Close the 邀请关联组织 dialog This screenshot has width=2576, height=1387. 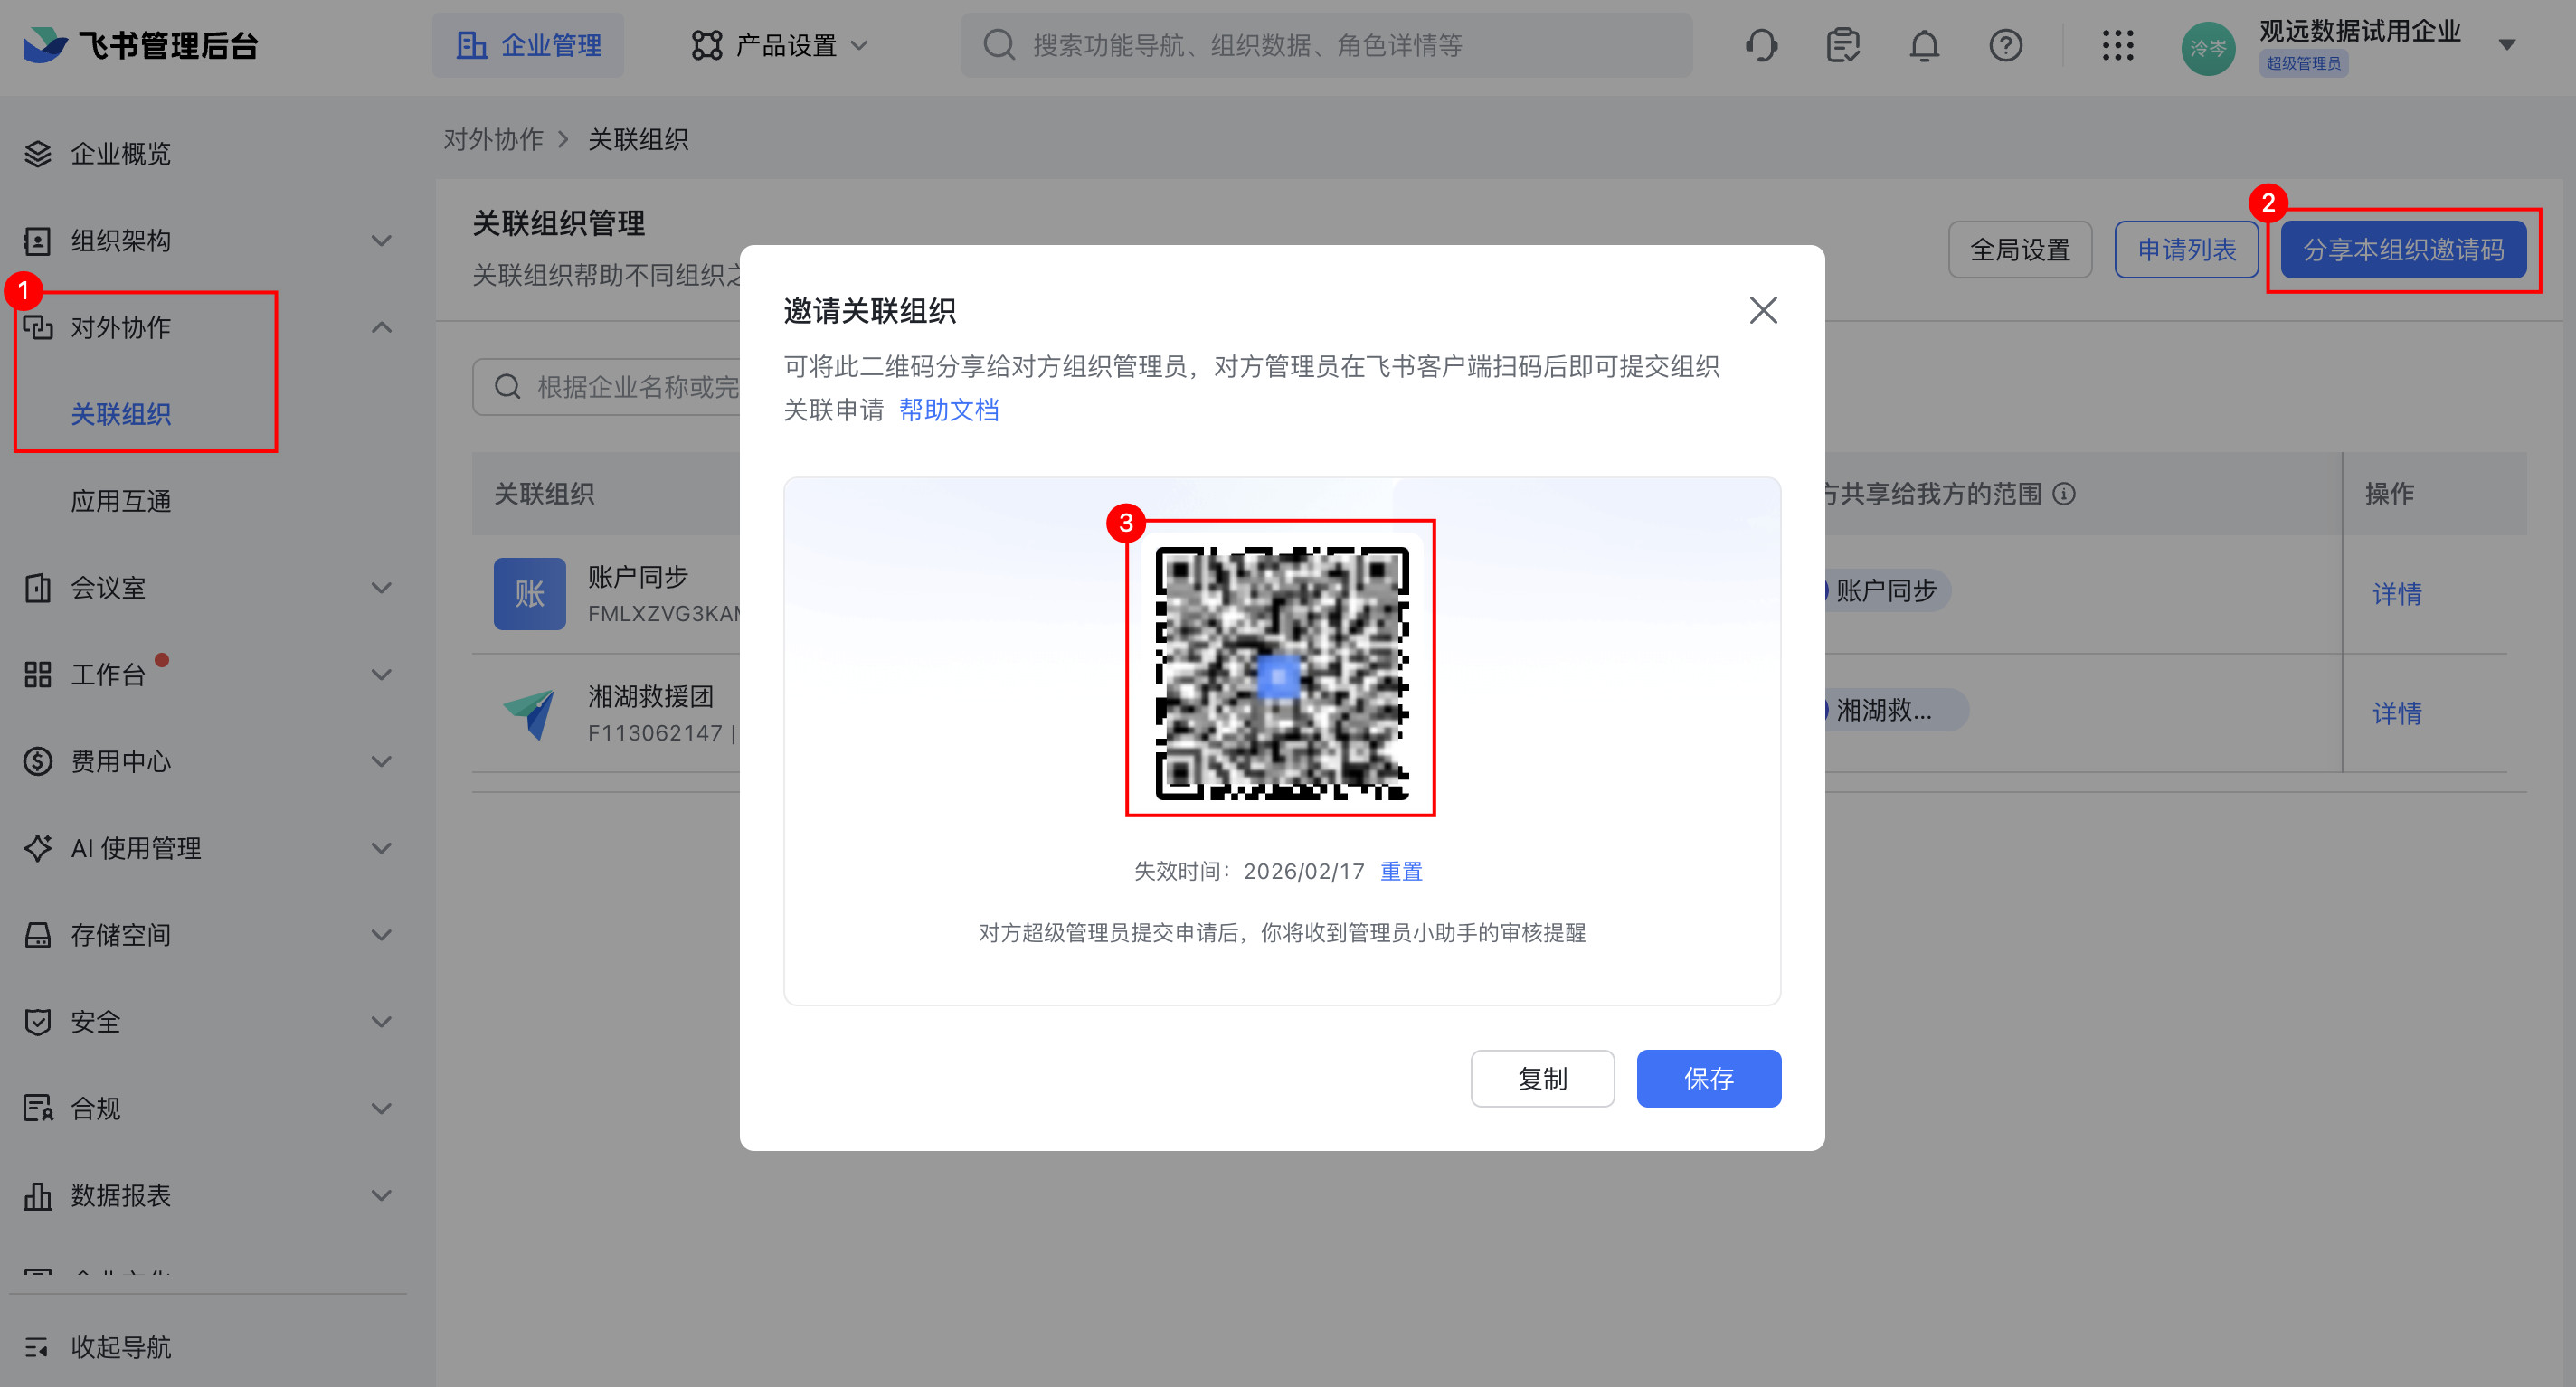coord(1763,310)
